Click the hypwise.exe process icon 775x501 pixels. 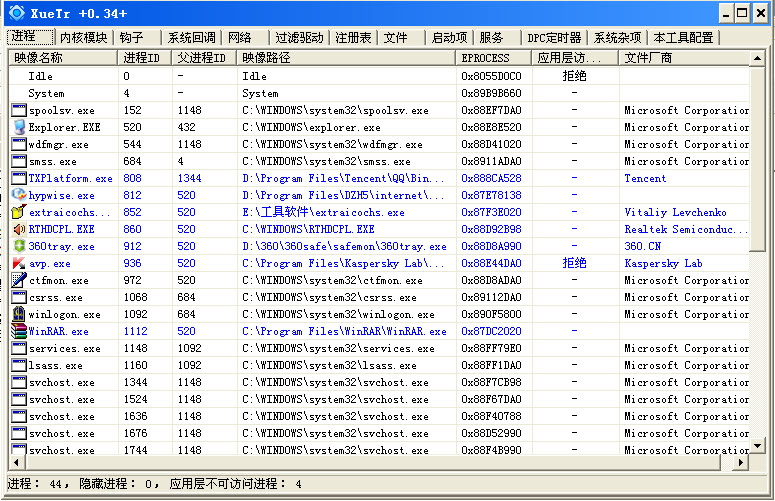coord(19,195)
